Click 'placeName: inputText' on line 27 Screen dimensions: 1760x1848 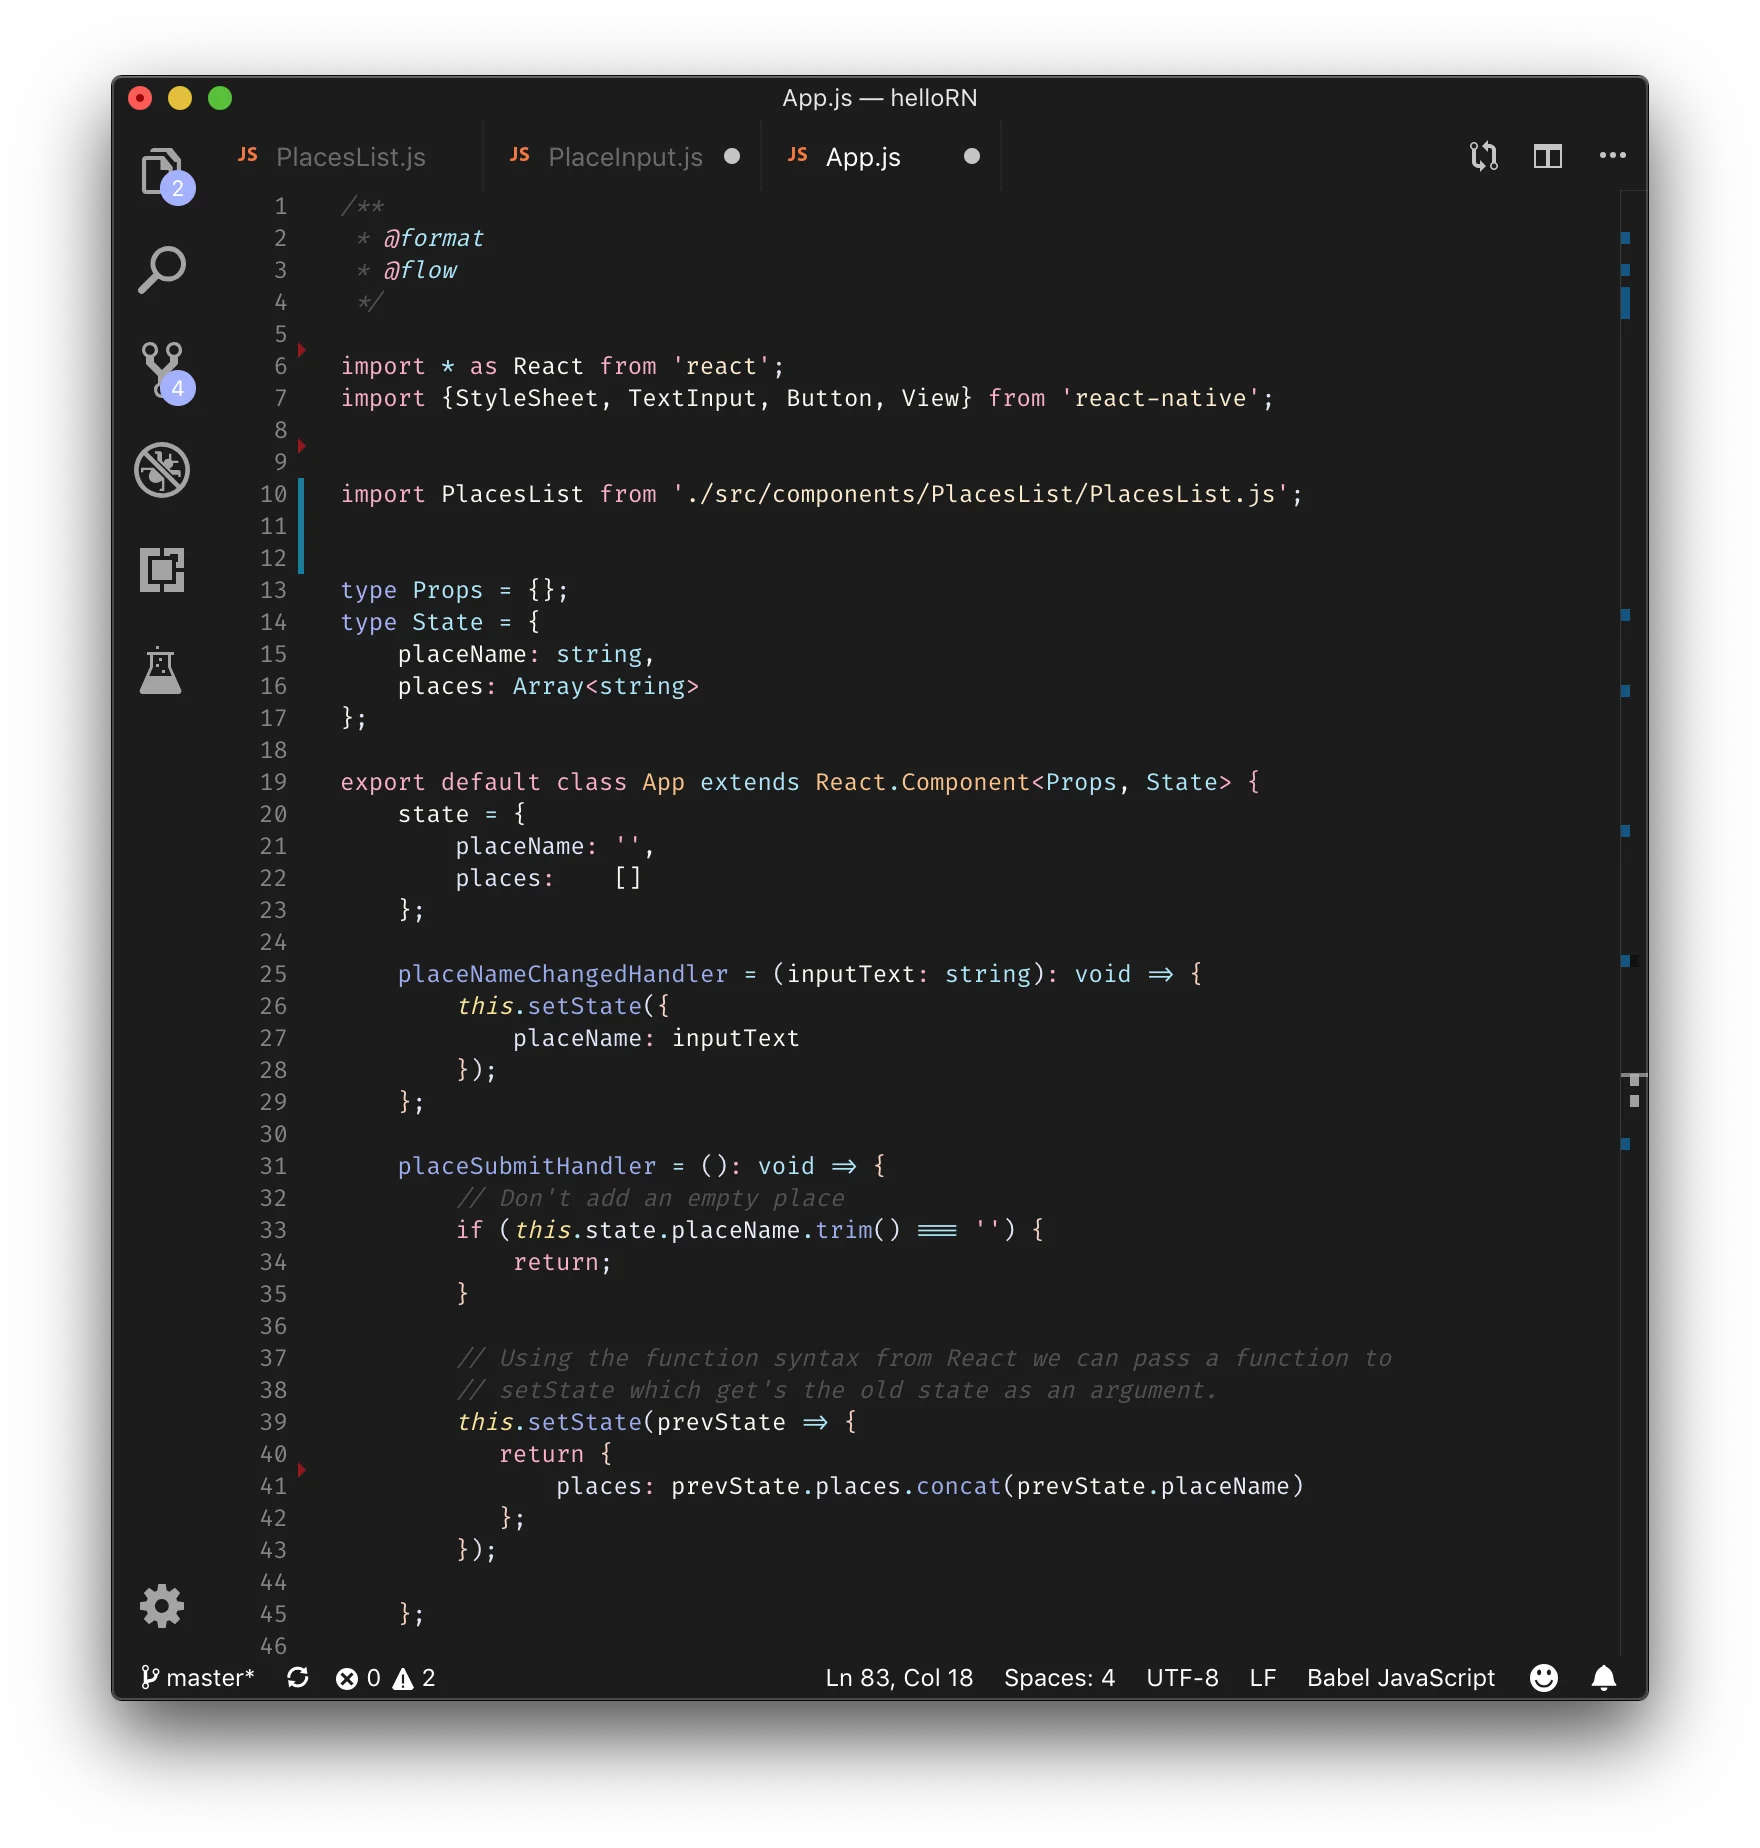(656, 1038)
